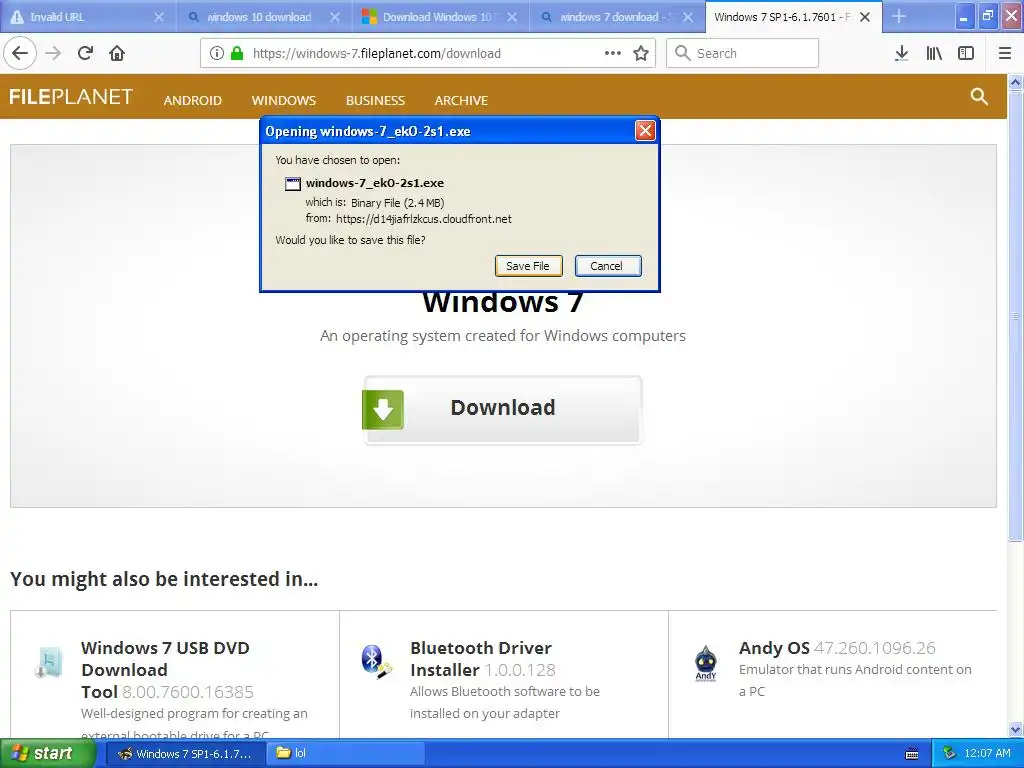Open the ARCHIVE navigation menu
Screen dimensions: 1024x768
coord(461,101)
